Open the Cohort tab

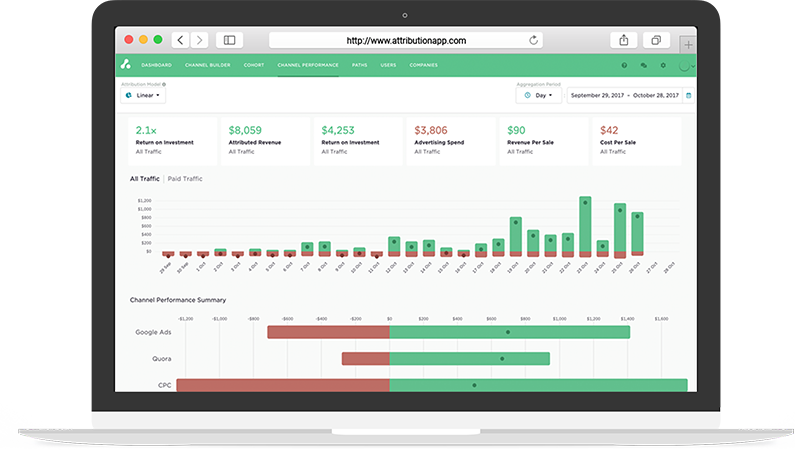(x=254, y=65)
